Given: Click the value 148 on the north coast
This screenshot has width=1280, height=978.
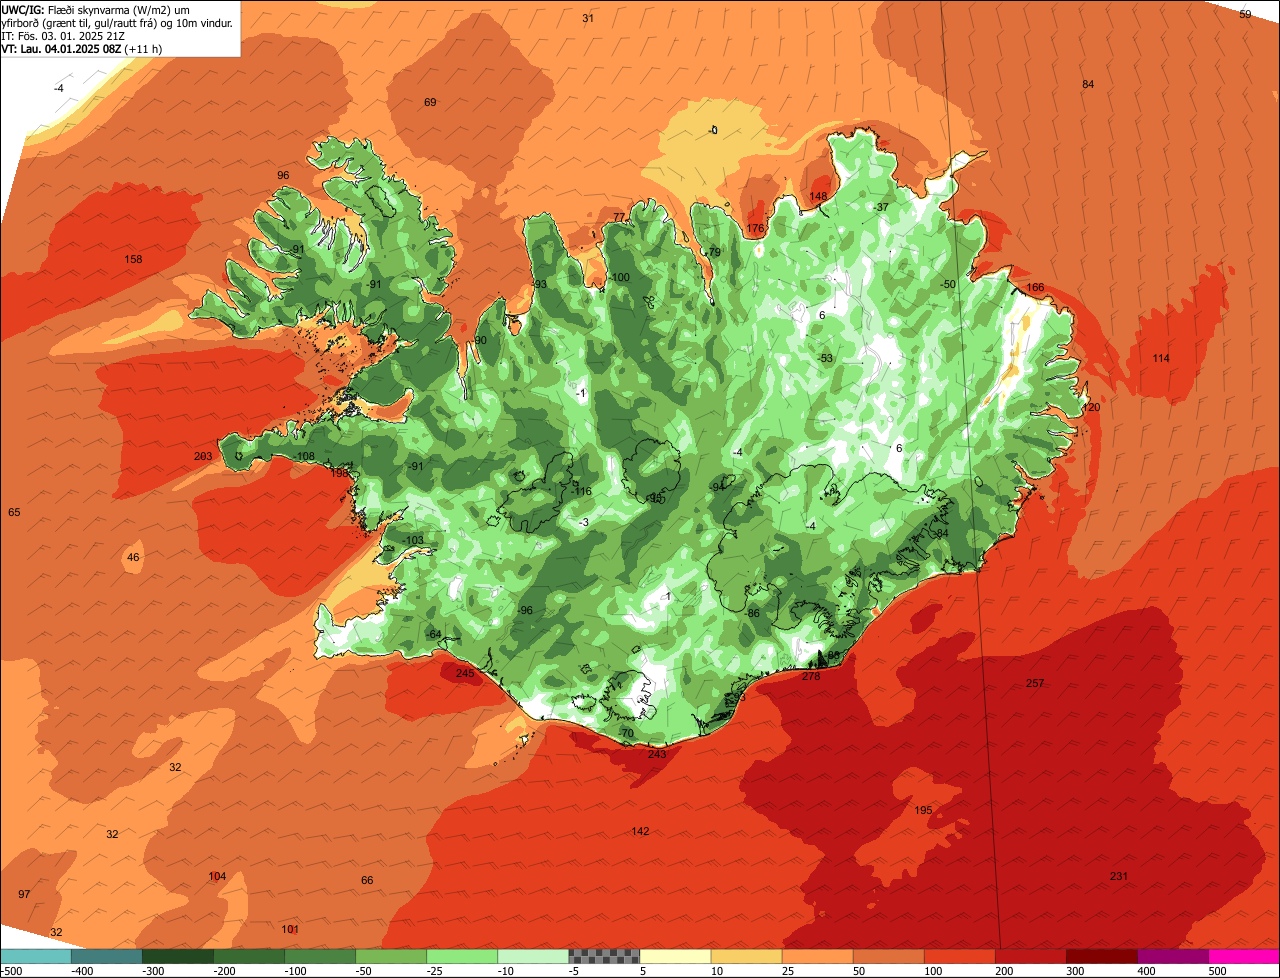Looking at the screenshot, I should pos(818,196).
